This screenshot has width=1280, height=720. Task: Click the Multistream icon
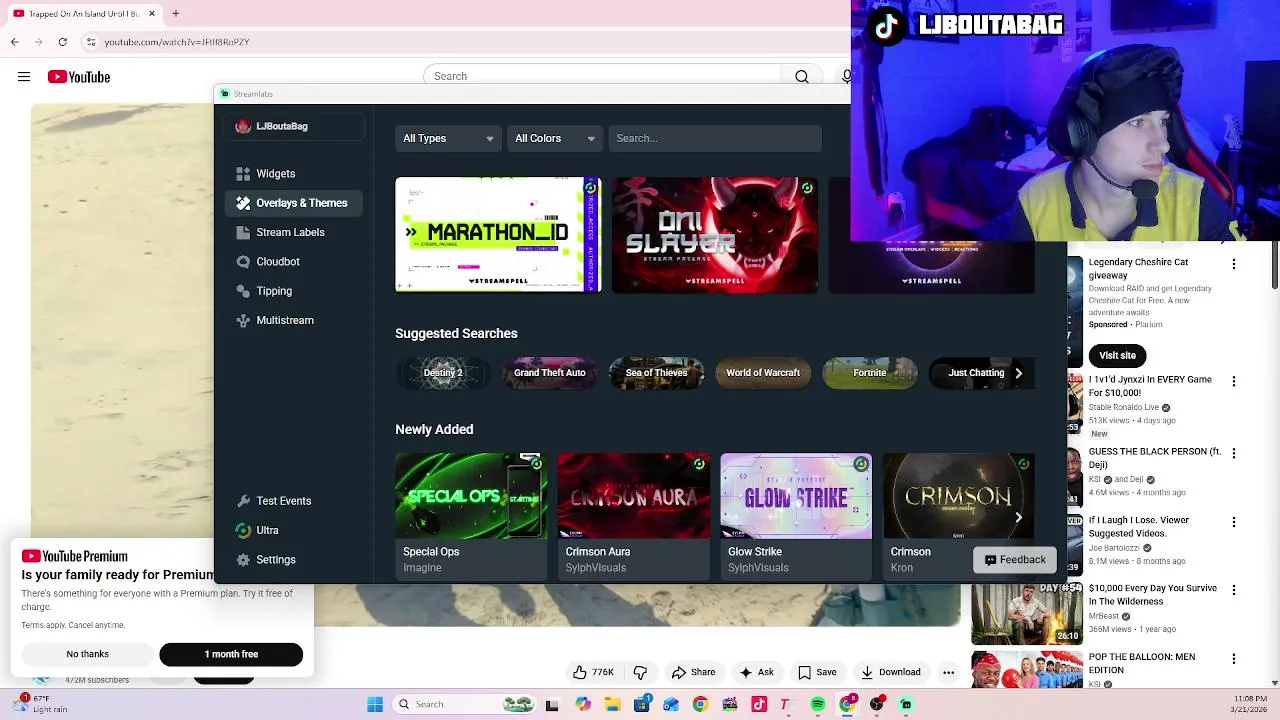tap(243, 320)
